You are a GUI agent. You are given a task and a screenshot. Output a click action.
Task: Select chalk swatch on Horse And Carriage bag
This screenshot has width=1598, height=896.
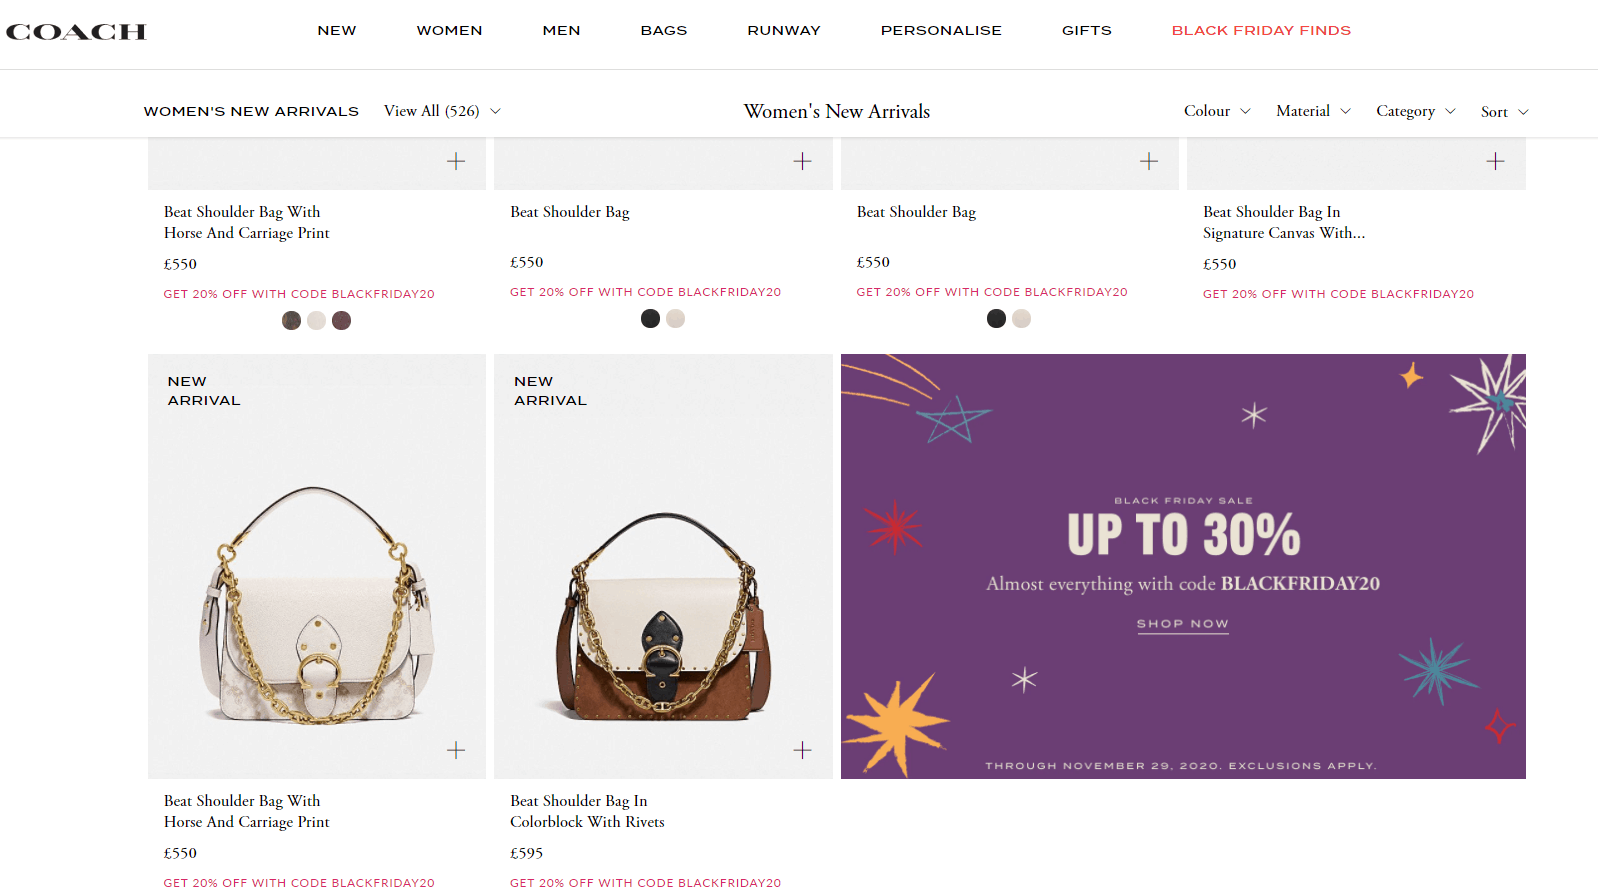click(x=316, y=321)
